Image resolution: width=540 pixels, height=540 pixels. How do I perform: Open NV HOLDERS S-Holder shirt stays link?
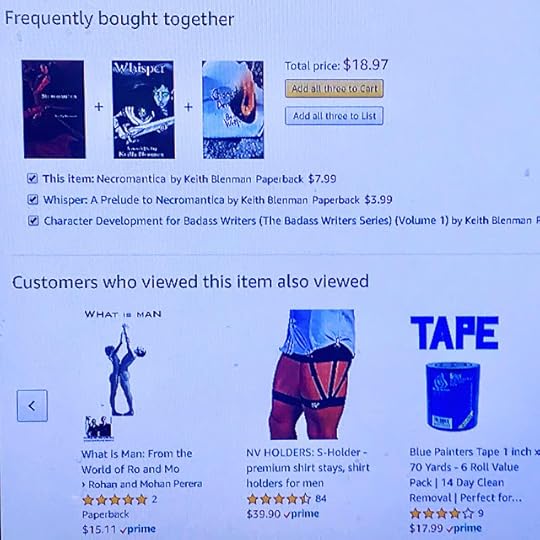pos(308,467)
